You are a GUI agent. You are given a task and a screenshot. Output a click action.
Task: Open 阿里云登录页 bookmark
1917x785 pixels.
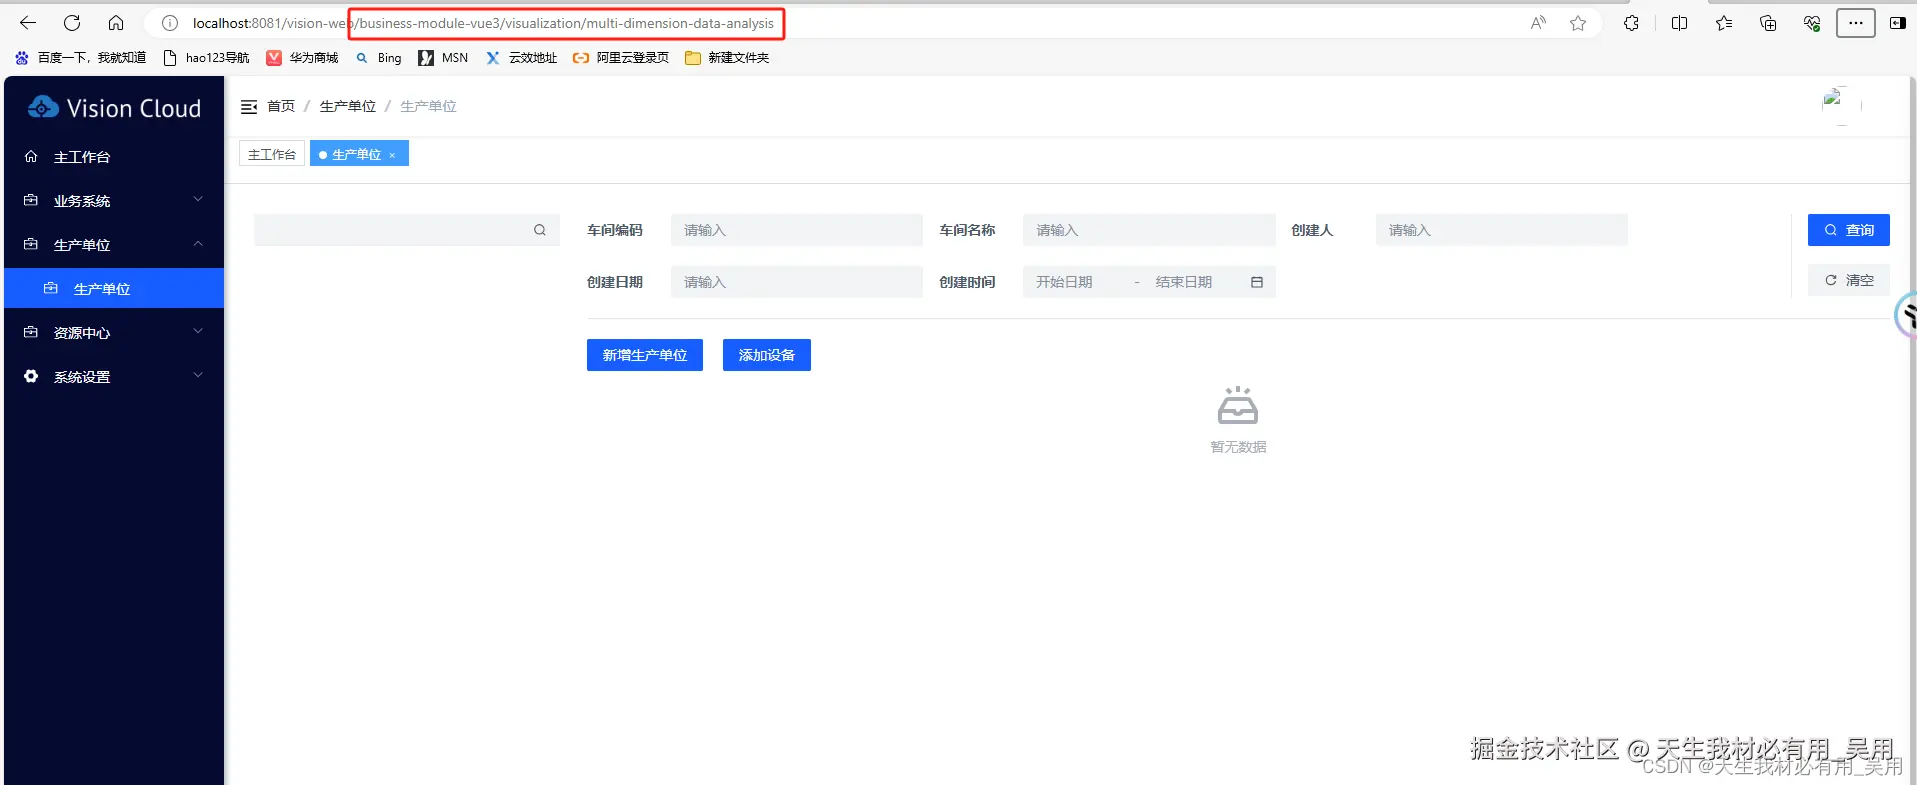(x=620, y=58)
